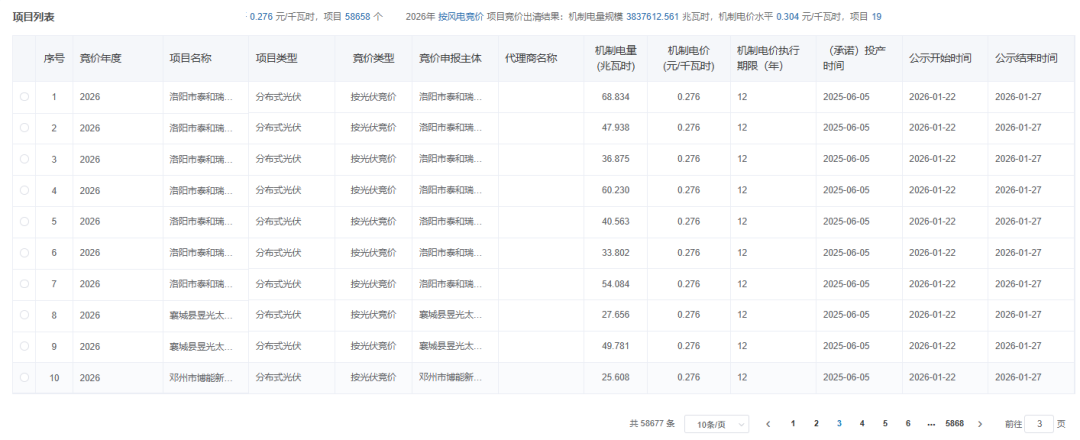
Task: Click the pagination ellipsis to jump pages
Action: pos(931,424)
